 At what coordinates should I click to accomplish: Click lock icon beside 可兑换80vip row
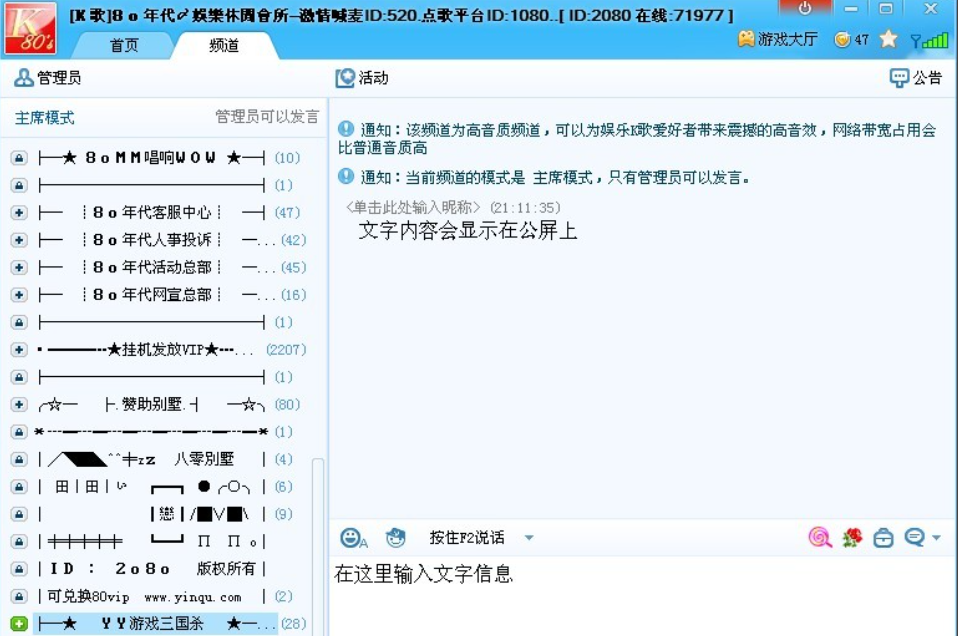click(19, 596)
